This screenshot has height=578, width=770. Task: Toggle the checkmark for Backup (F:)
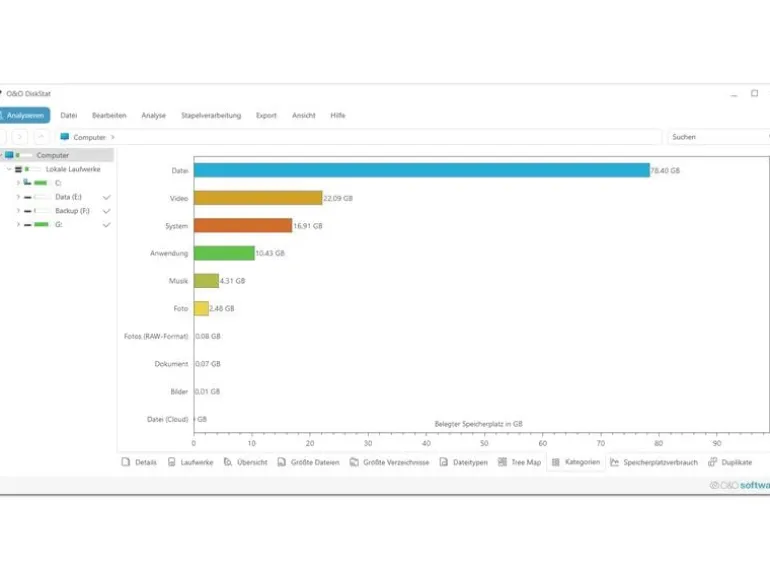[x=106, y=211]
